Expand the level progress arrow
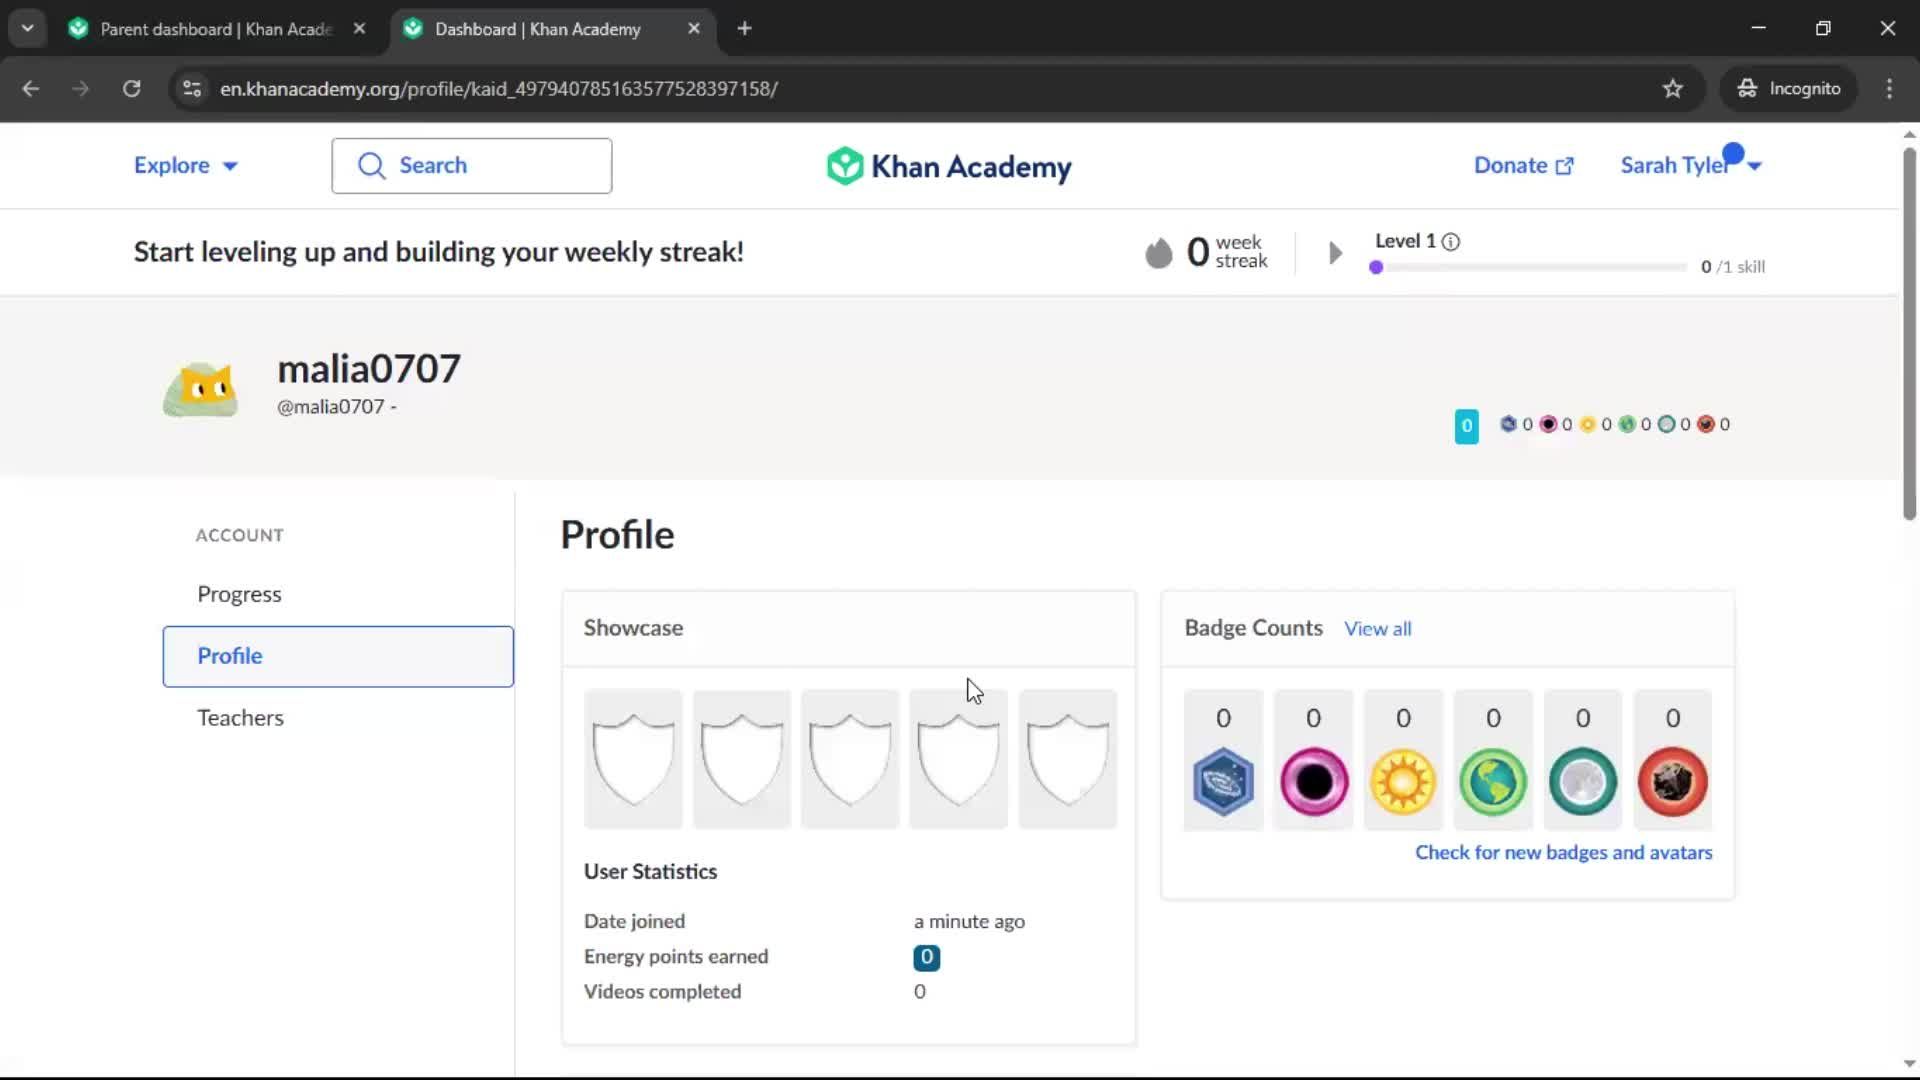This screenshot has height=1080, width=1920. tap(1335, 253)
